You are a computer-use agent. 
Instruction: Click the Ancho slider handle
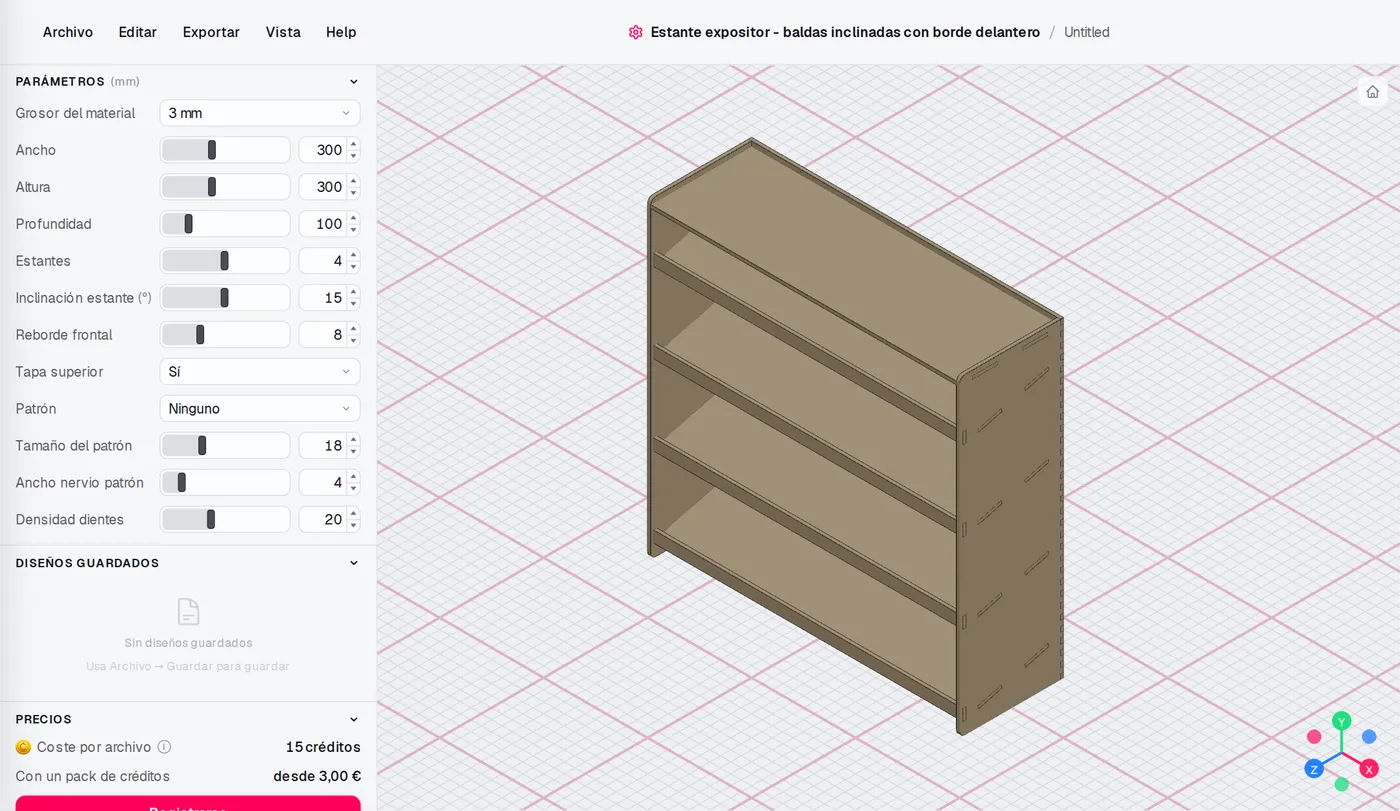[212, 150]
